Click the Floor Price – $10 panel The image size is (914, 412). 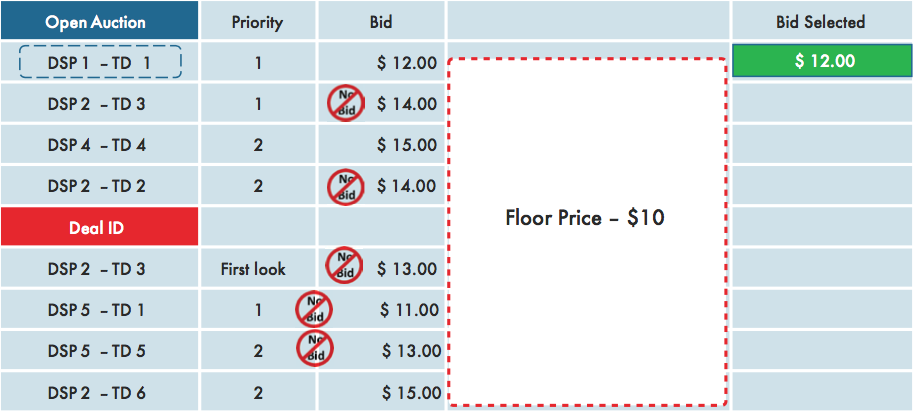point(586,232)
